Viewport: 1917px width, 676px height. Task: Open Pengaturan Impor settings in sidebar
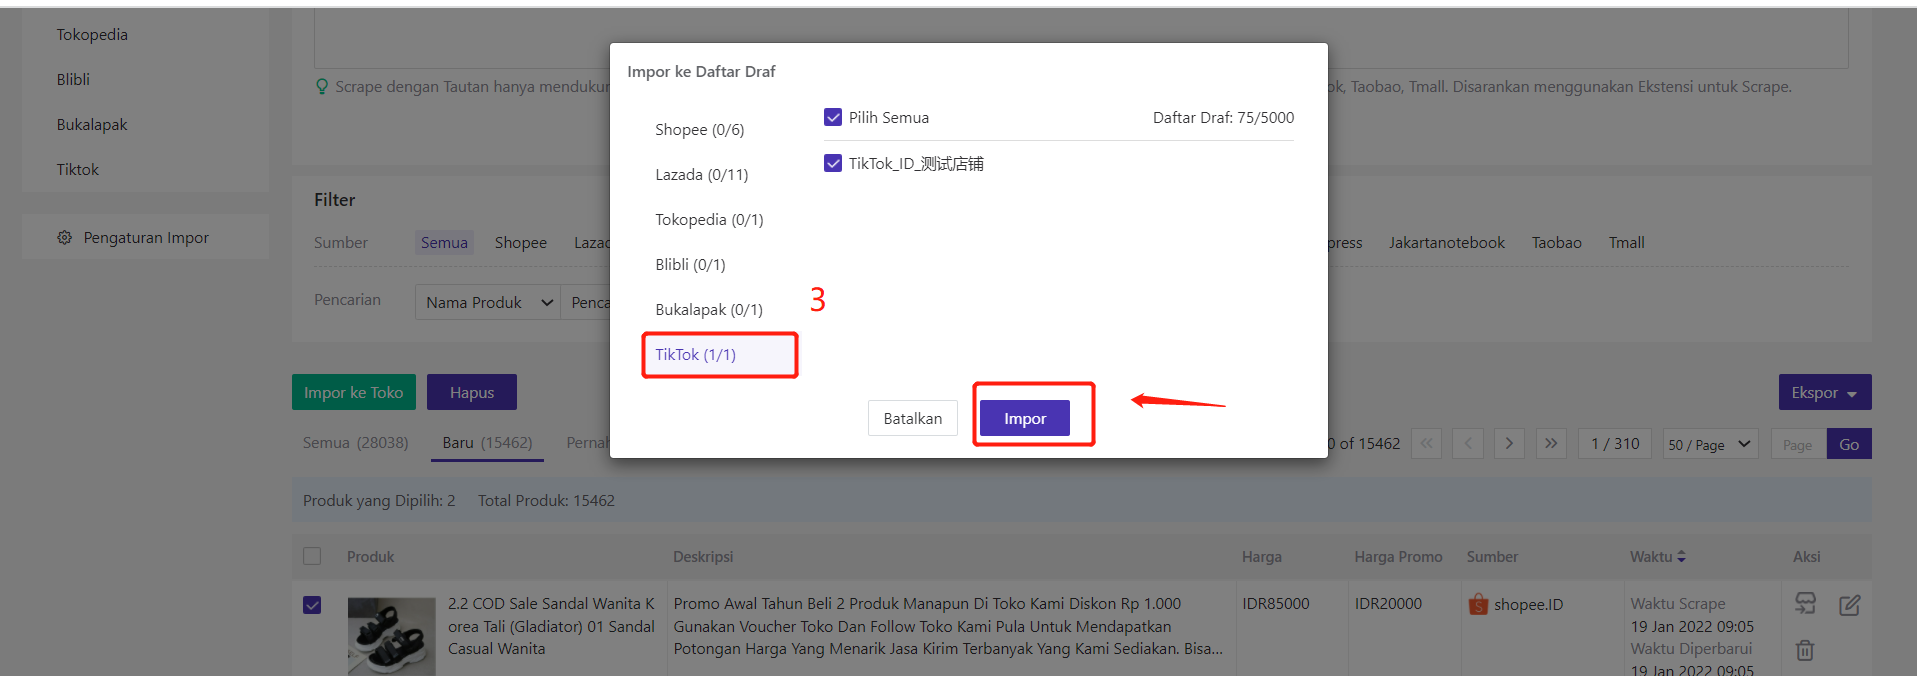[146, 238]
